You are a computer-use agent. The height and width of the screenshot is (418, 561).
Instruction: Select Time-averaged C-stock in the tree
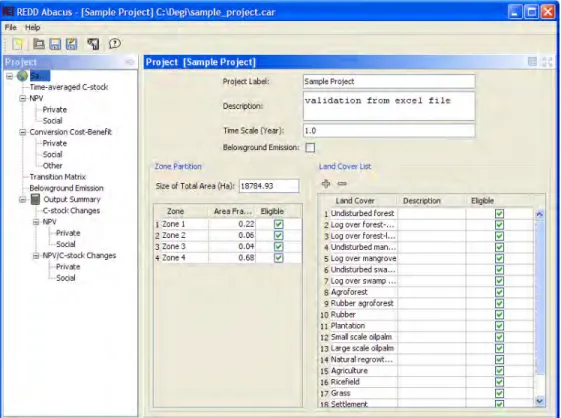pos(69,87)
